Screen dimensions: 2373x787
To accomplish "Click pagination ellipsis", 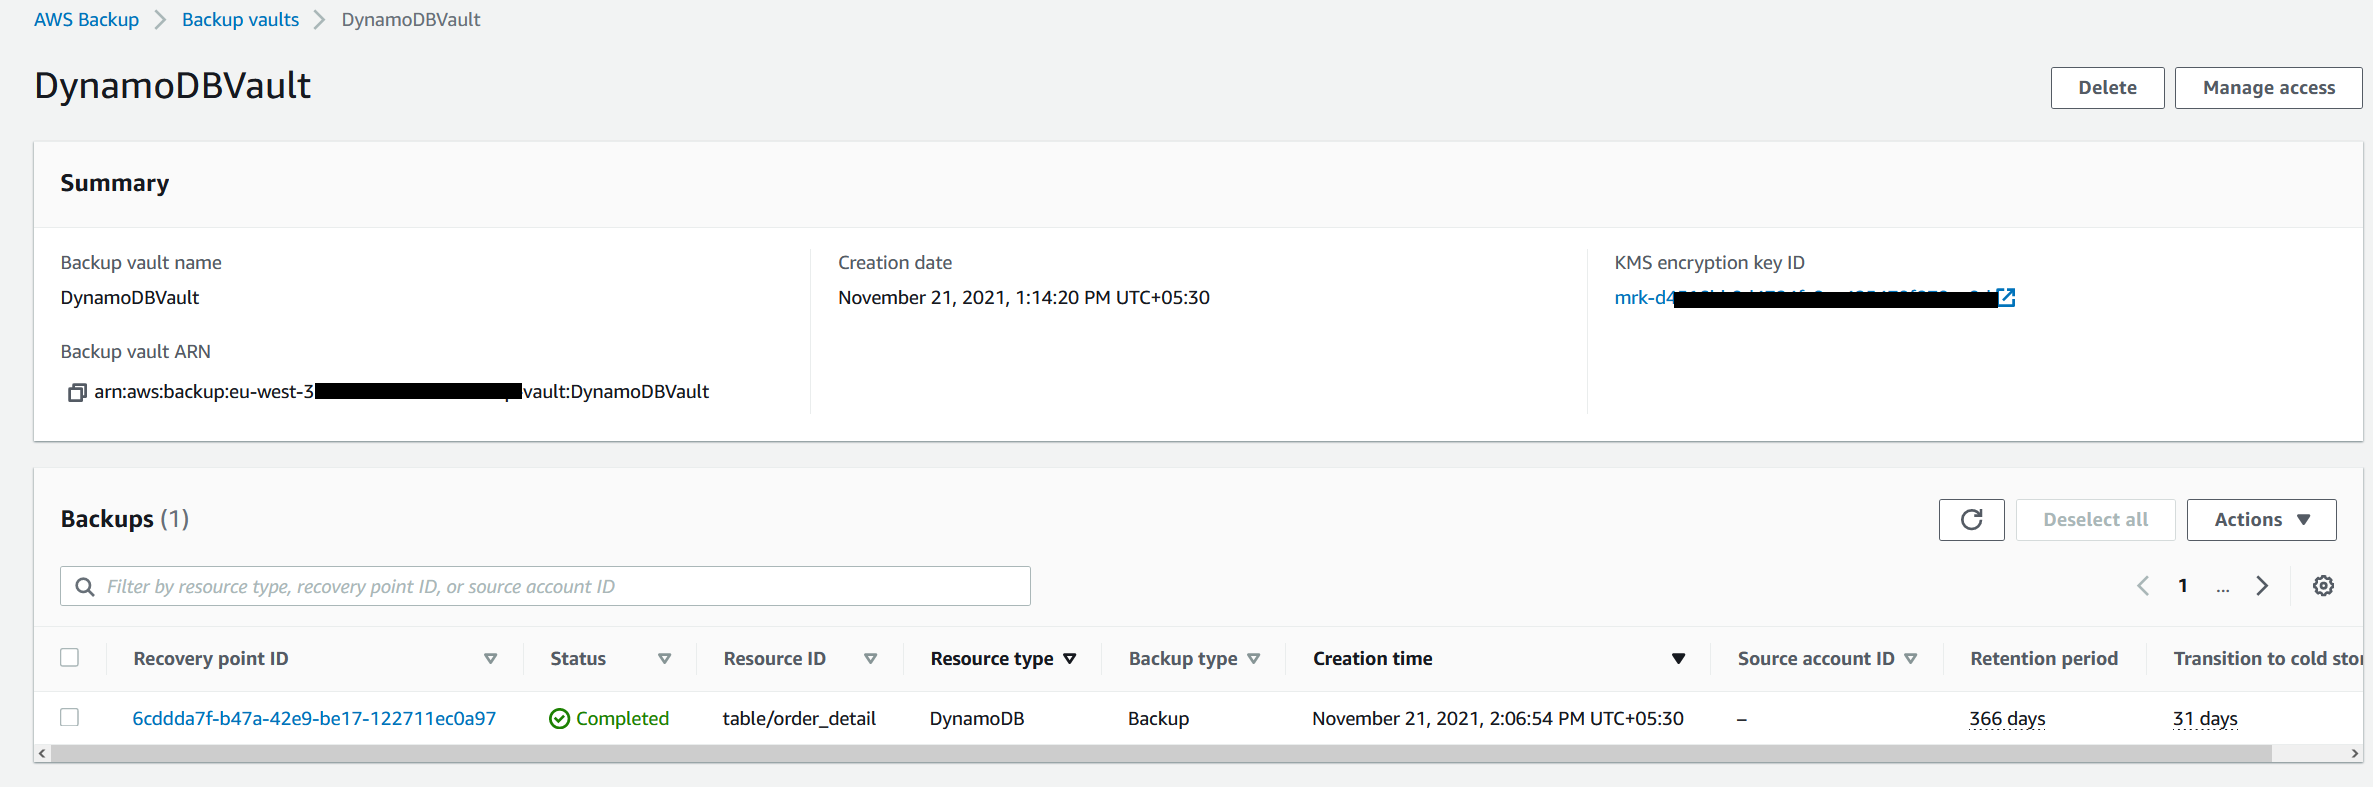I will click(x=2222, y=588).
